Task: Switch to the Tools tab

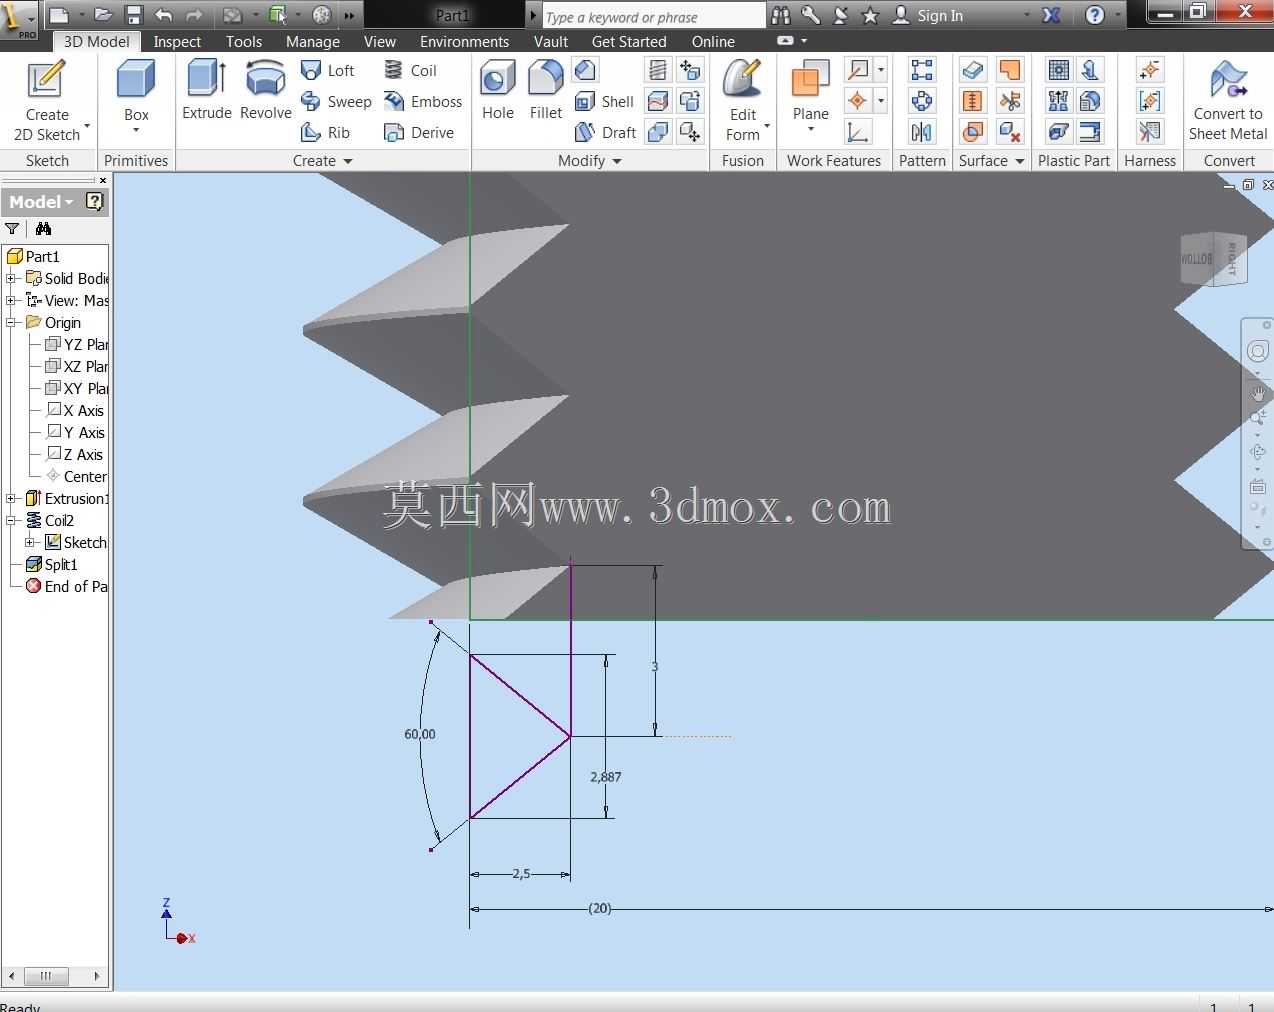Action: click(x=244, y=41)
